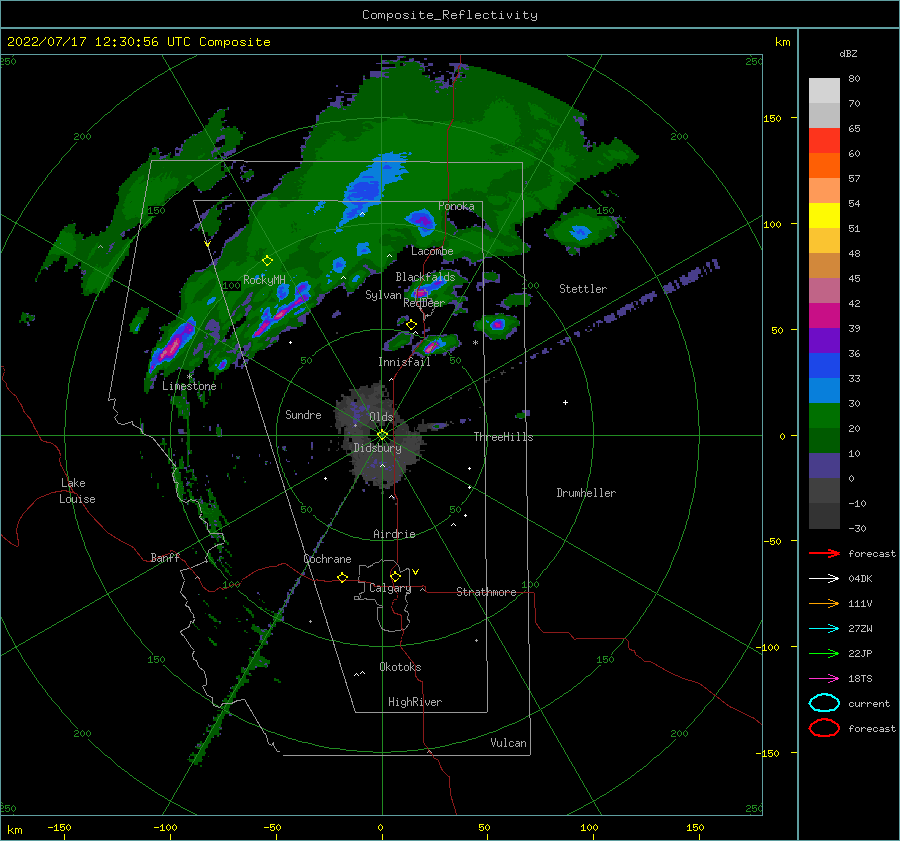Click the Strathmore town label

click(486, 592)
